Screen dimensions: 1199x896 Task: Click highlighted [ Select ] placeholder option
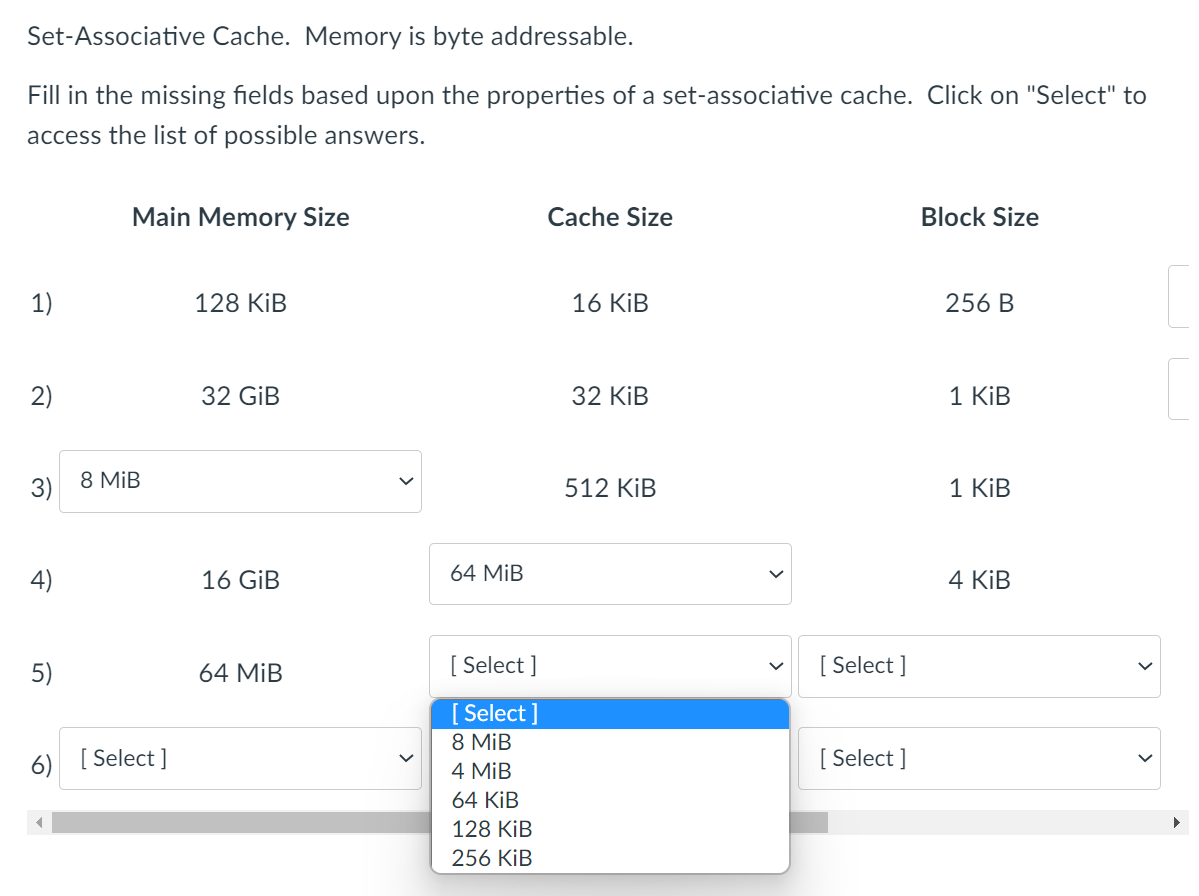point(609,713)
